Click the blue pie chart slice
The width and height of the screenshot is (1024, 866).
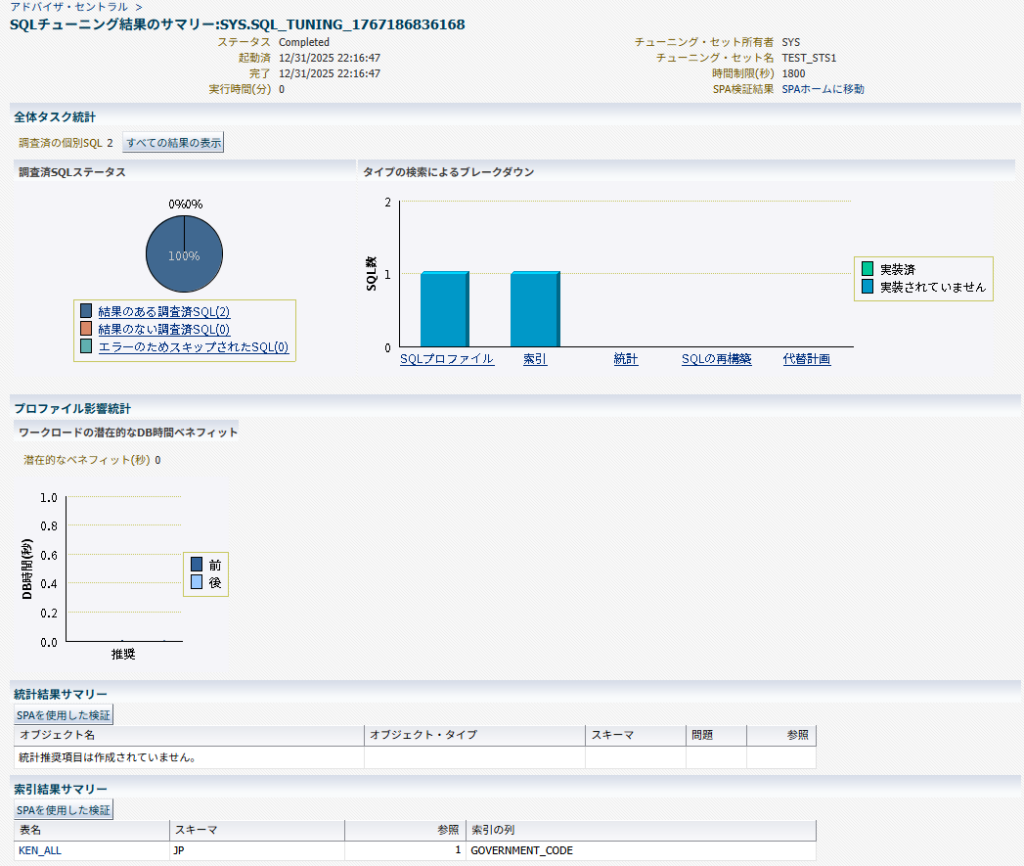[x=184, y=256]
